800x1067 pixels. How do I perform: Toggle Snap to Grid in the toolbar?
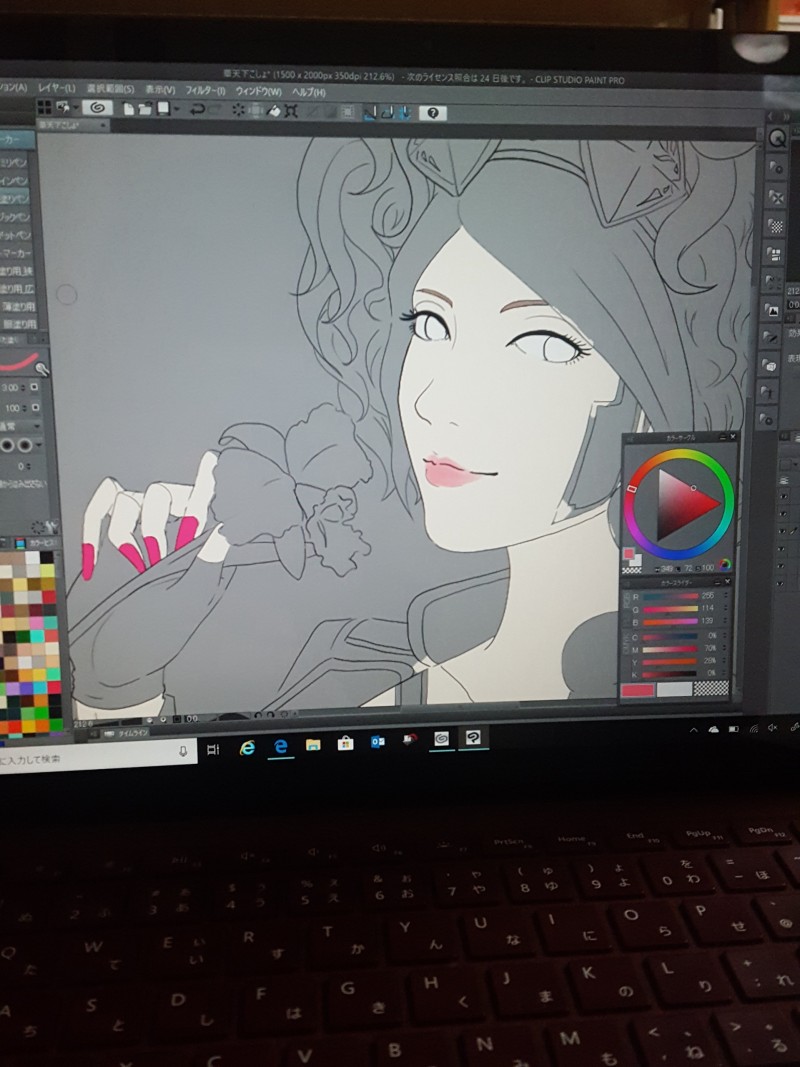(x=405, y=114)
